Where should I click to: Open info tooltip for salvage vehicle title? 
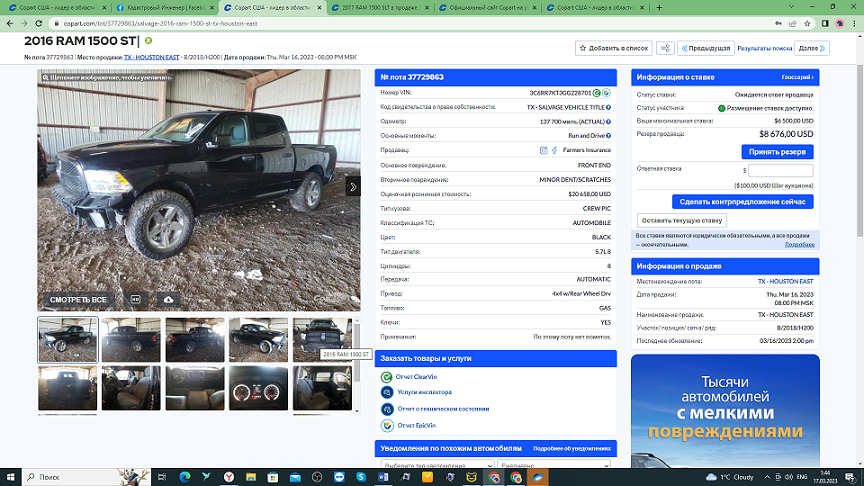pyautogui.click(x=608, y=107)
